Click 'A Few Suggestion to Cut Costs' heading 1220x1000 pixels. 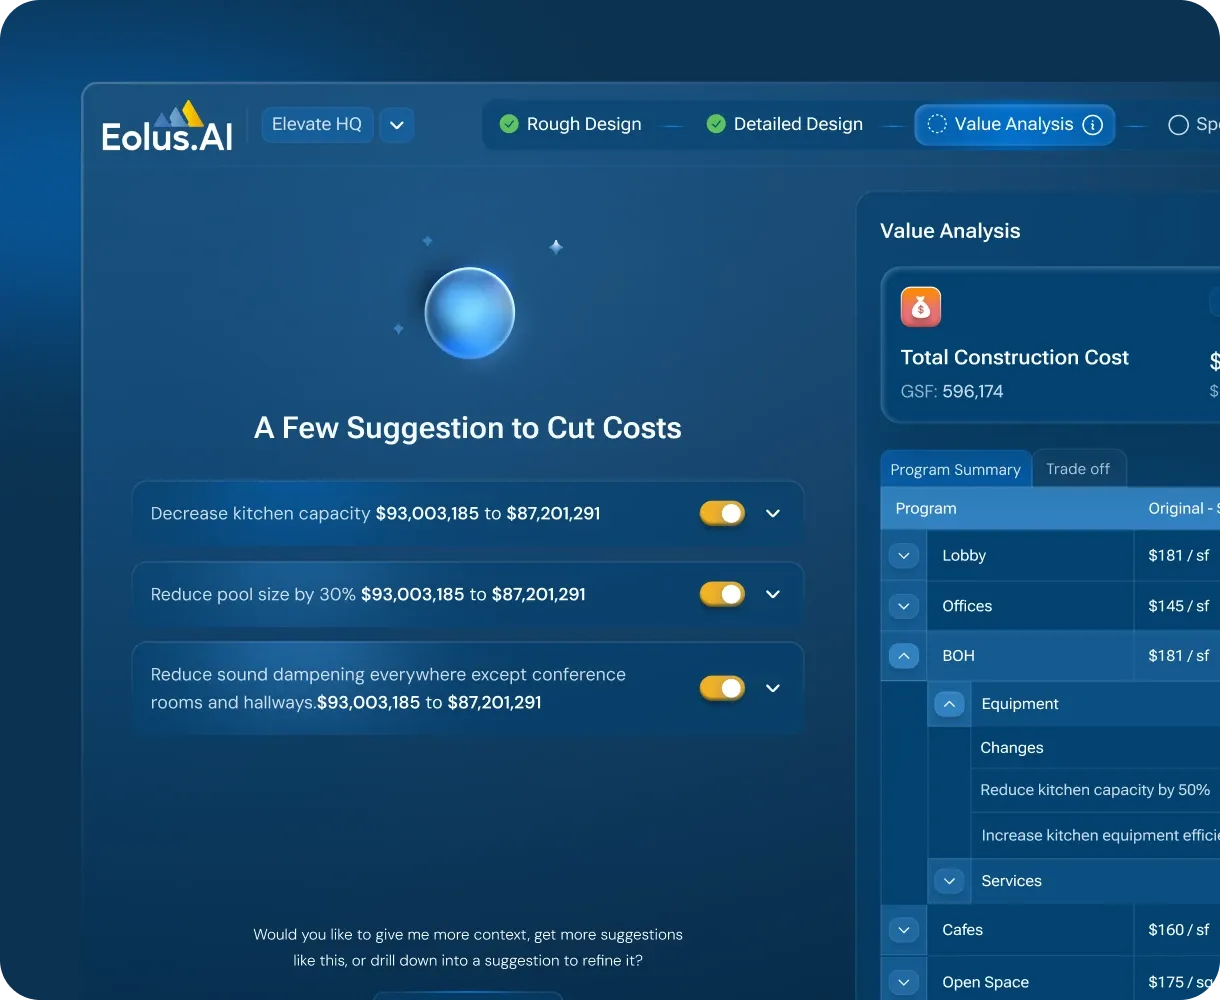[468, 428]
